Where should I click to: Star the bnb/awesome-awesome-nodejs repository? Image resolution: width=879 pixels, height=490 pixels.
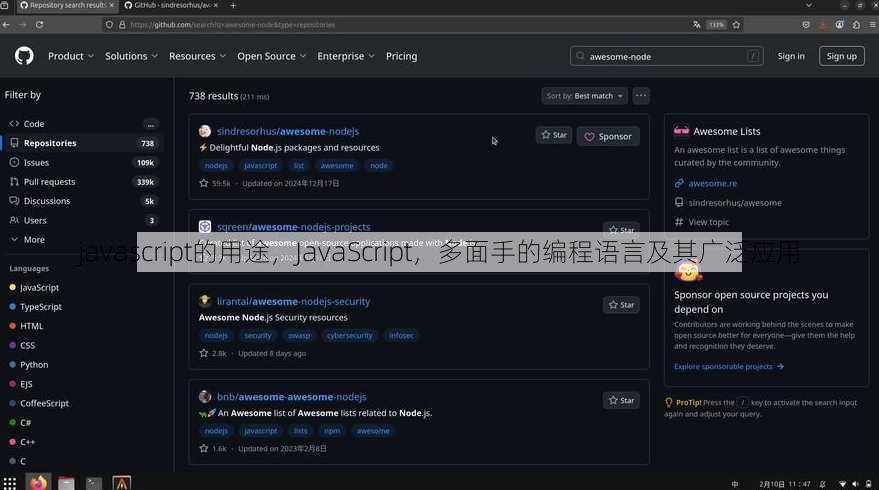(621, 400)
